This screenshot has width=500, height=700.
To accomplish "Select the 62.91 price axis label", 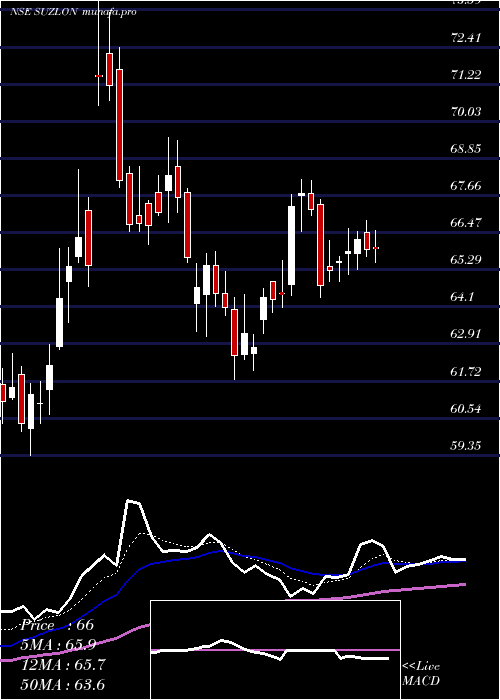I will pyautogui.click(x=466, y=333).
